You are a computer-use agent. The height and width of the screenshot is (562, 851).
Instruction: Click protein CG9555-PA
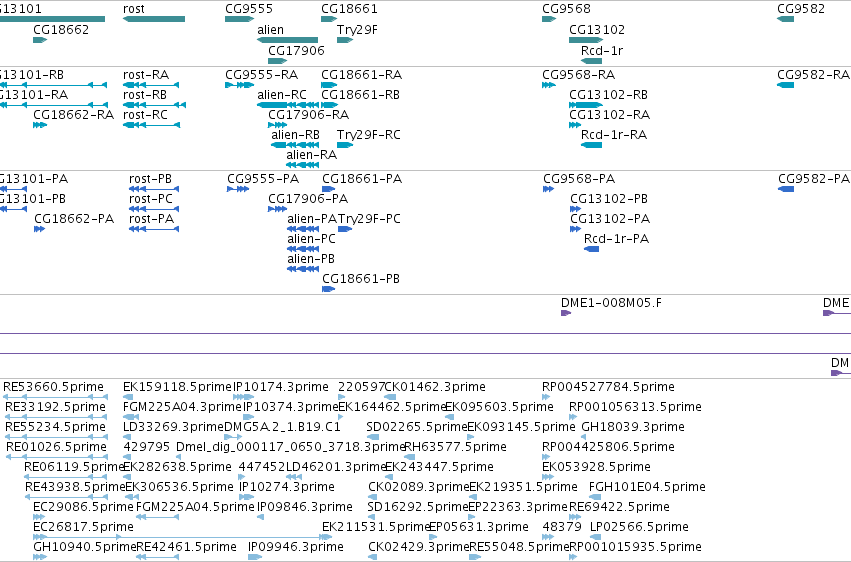coord(263,179)
